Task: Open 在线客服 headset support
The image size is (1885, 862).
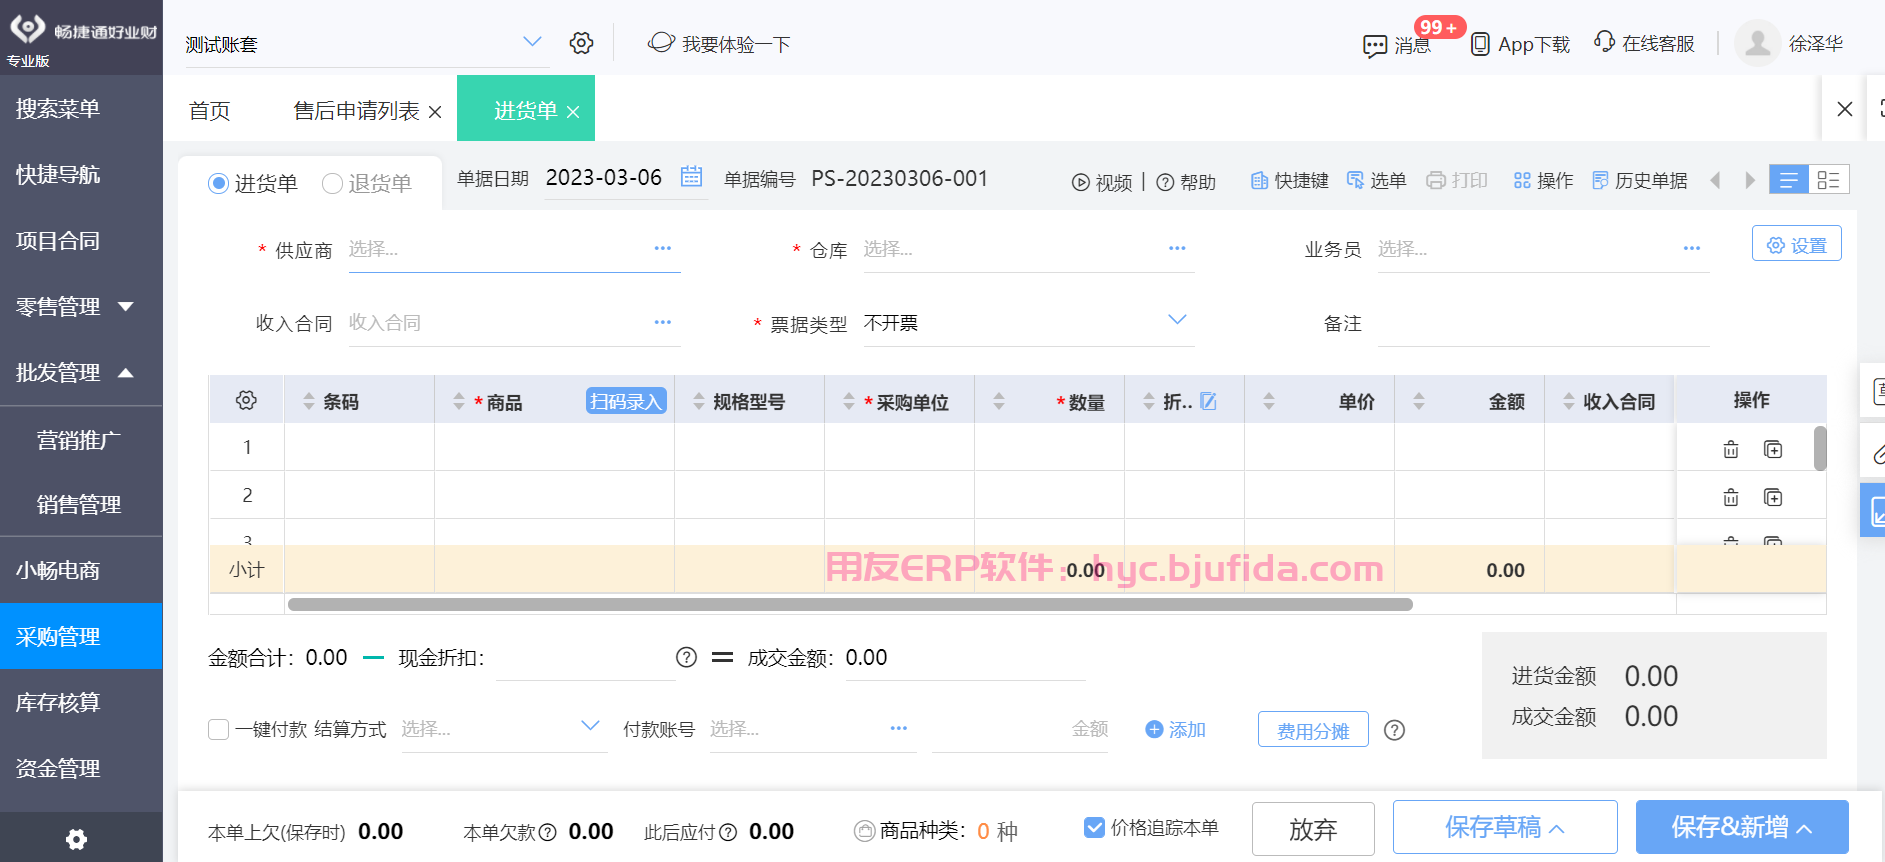Action: coord(1604,42)
